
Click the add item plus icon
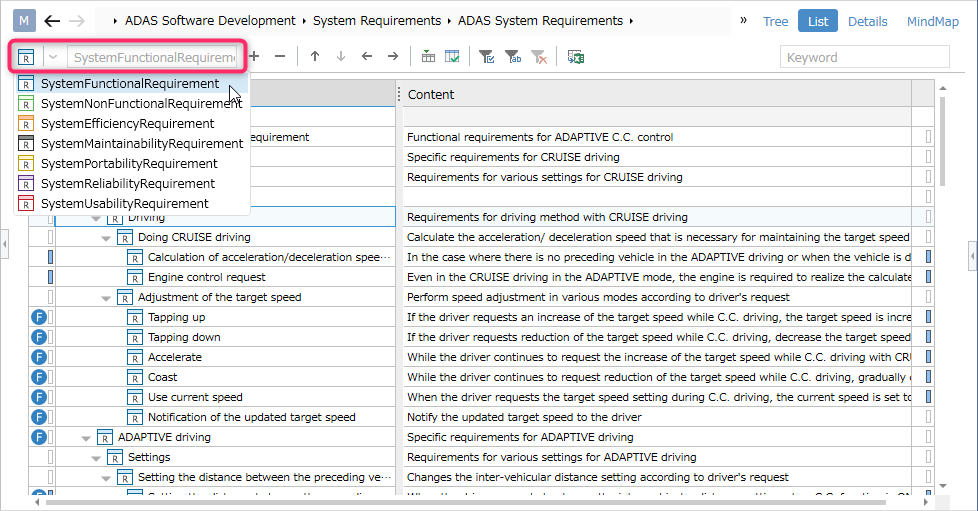point(254,57)
